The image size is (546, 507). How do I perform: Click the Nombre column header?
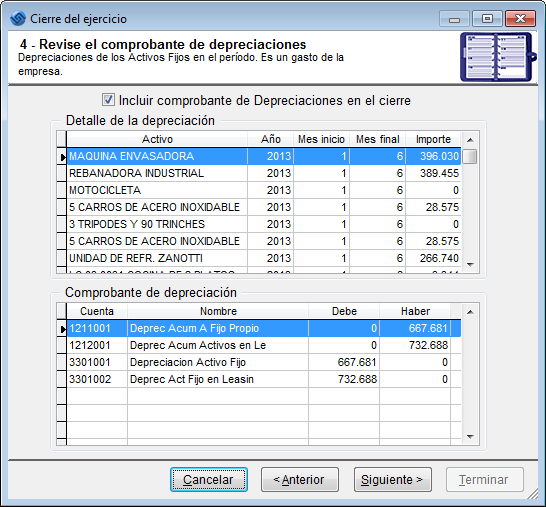pos(218,311)
